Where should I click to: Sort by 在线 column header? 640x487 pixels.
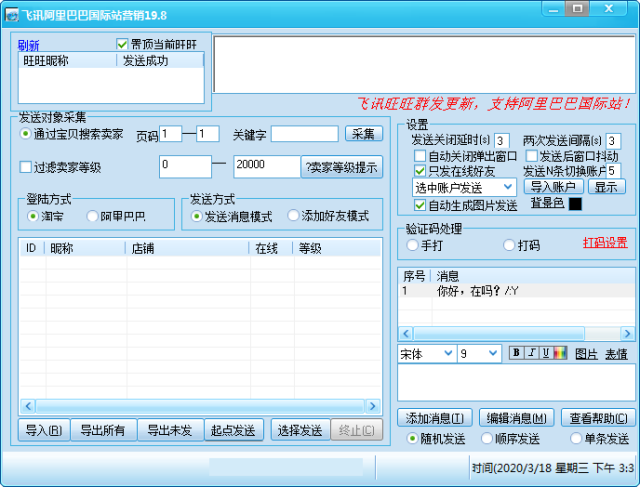[271, 248]
